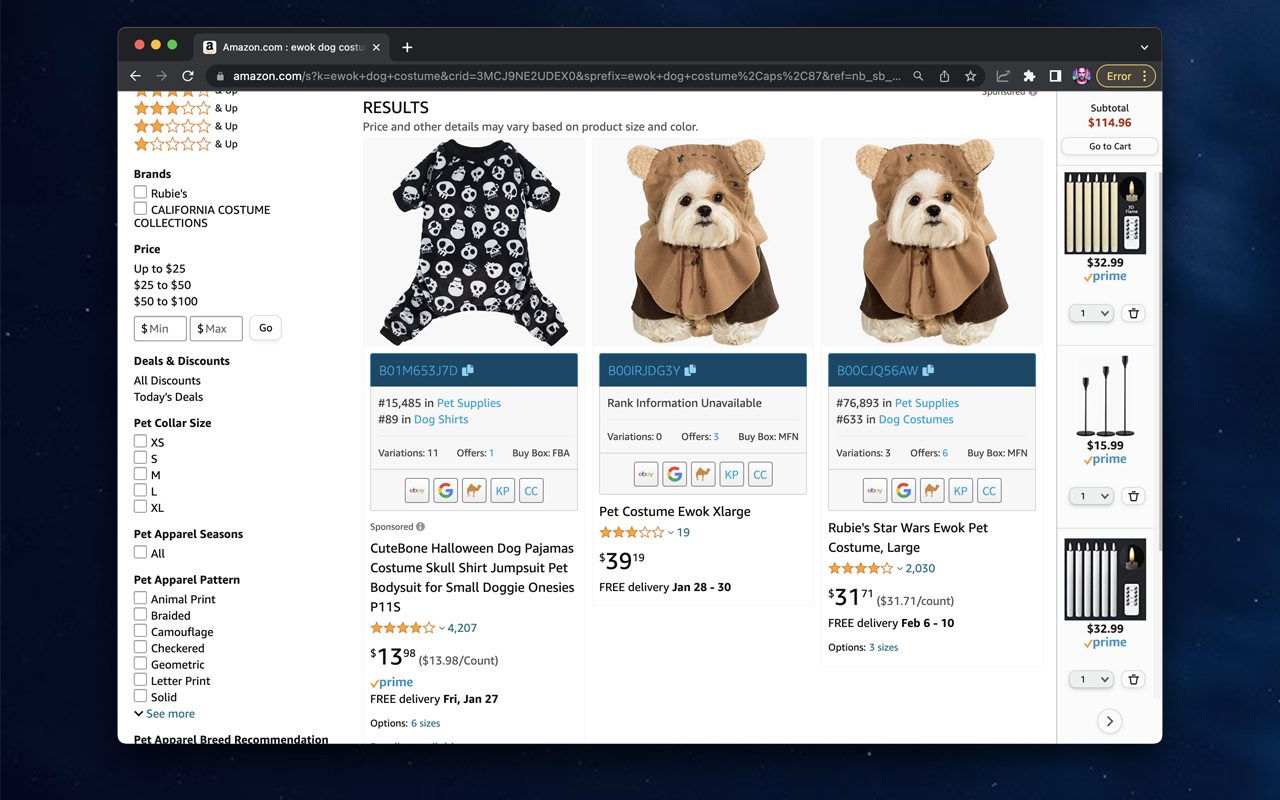Click eBay icon under the Pet Costume Ewok Xlarge
Screen dimensions: 1280x800
pos(646,474)
